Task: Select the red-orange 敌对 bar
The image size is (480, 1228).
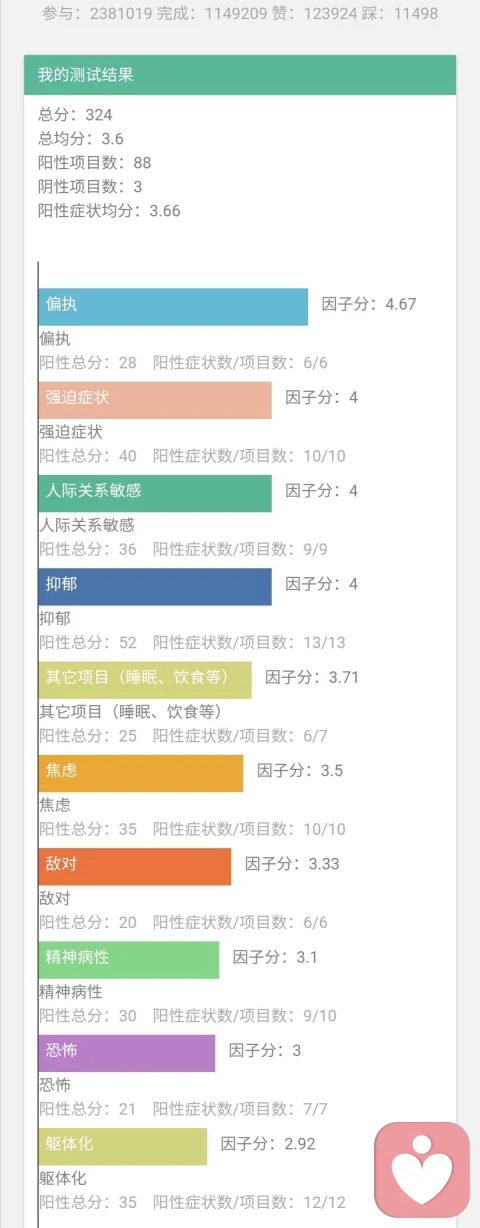Action: click(x=135, y=867)
